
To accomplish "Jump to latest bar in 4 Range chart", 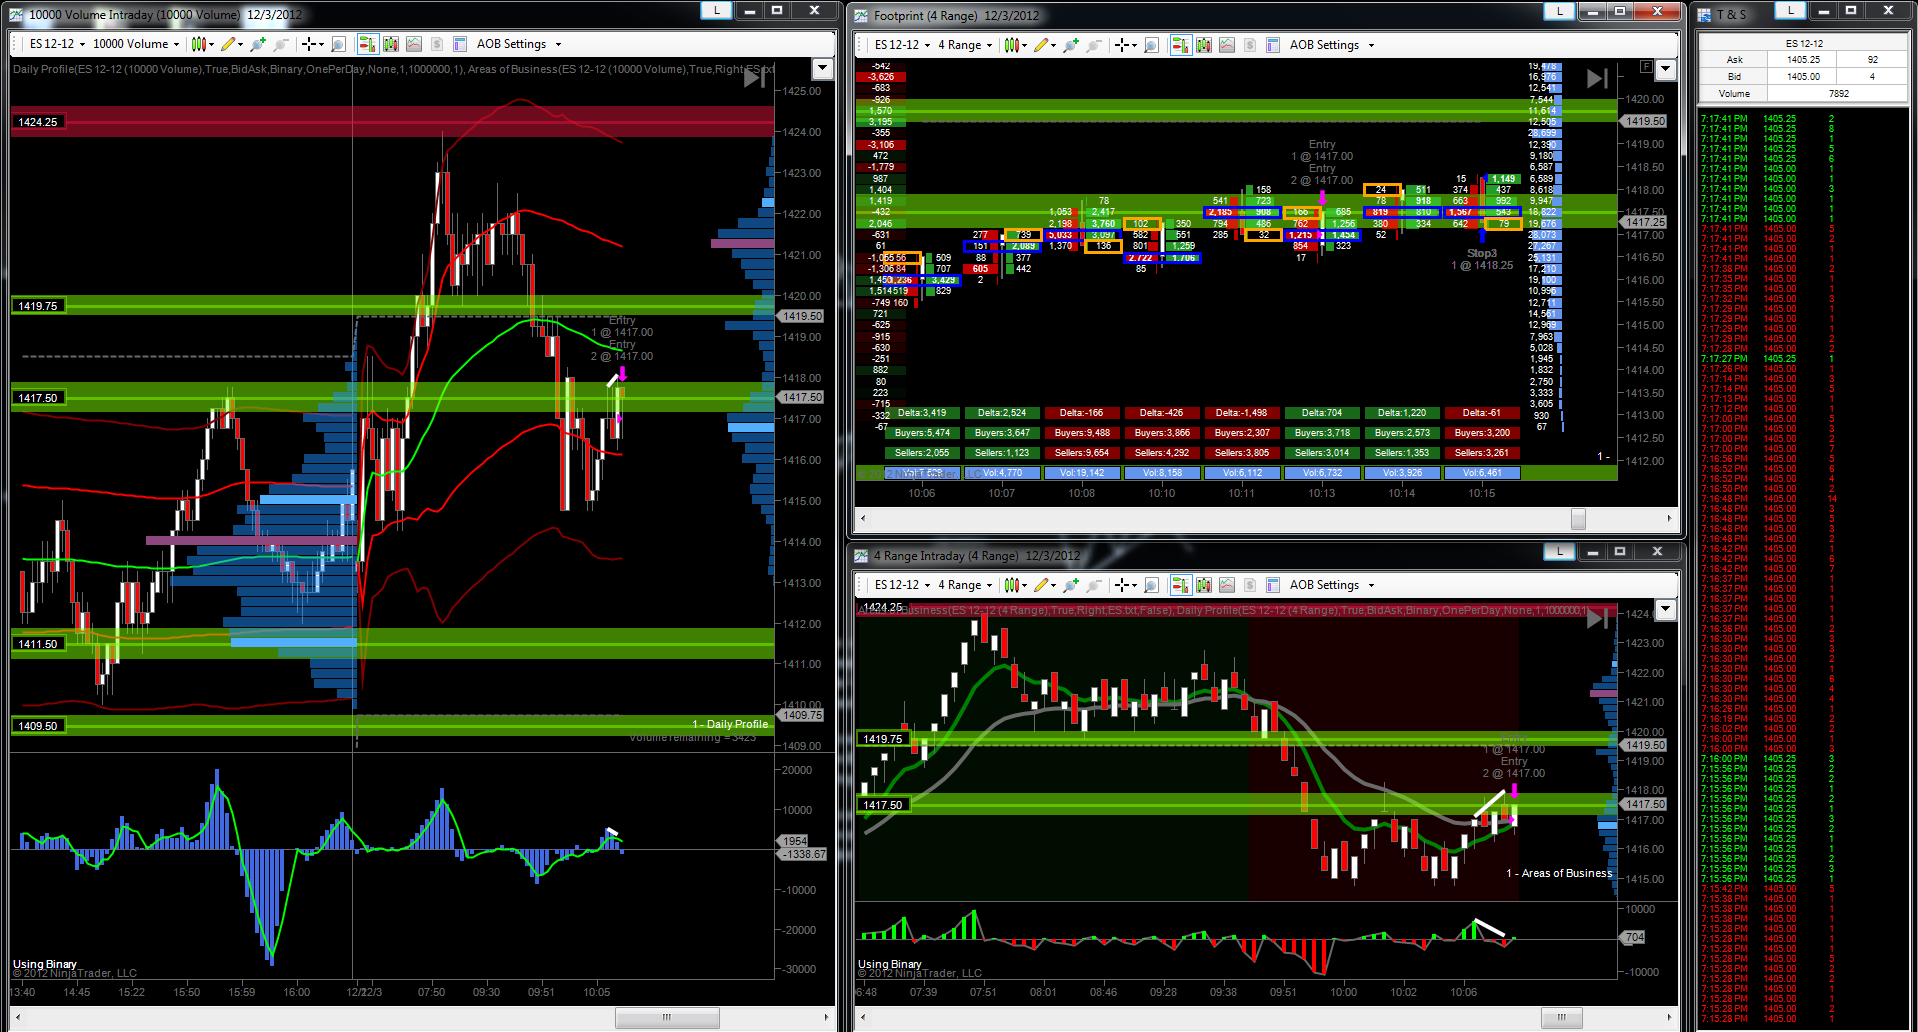I will click(1597, 619).
